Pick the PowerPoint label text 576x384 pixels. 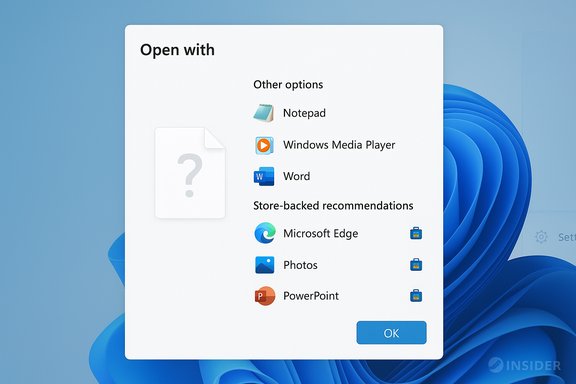click(x=311, y=296)
